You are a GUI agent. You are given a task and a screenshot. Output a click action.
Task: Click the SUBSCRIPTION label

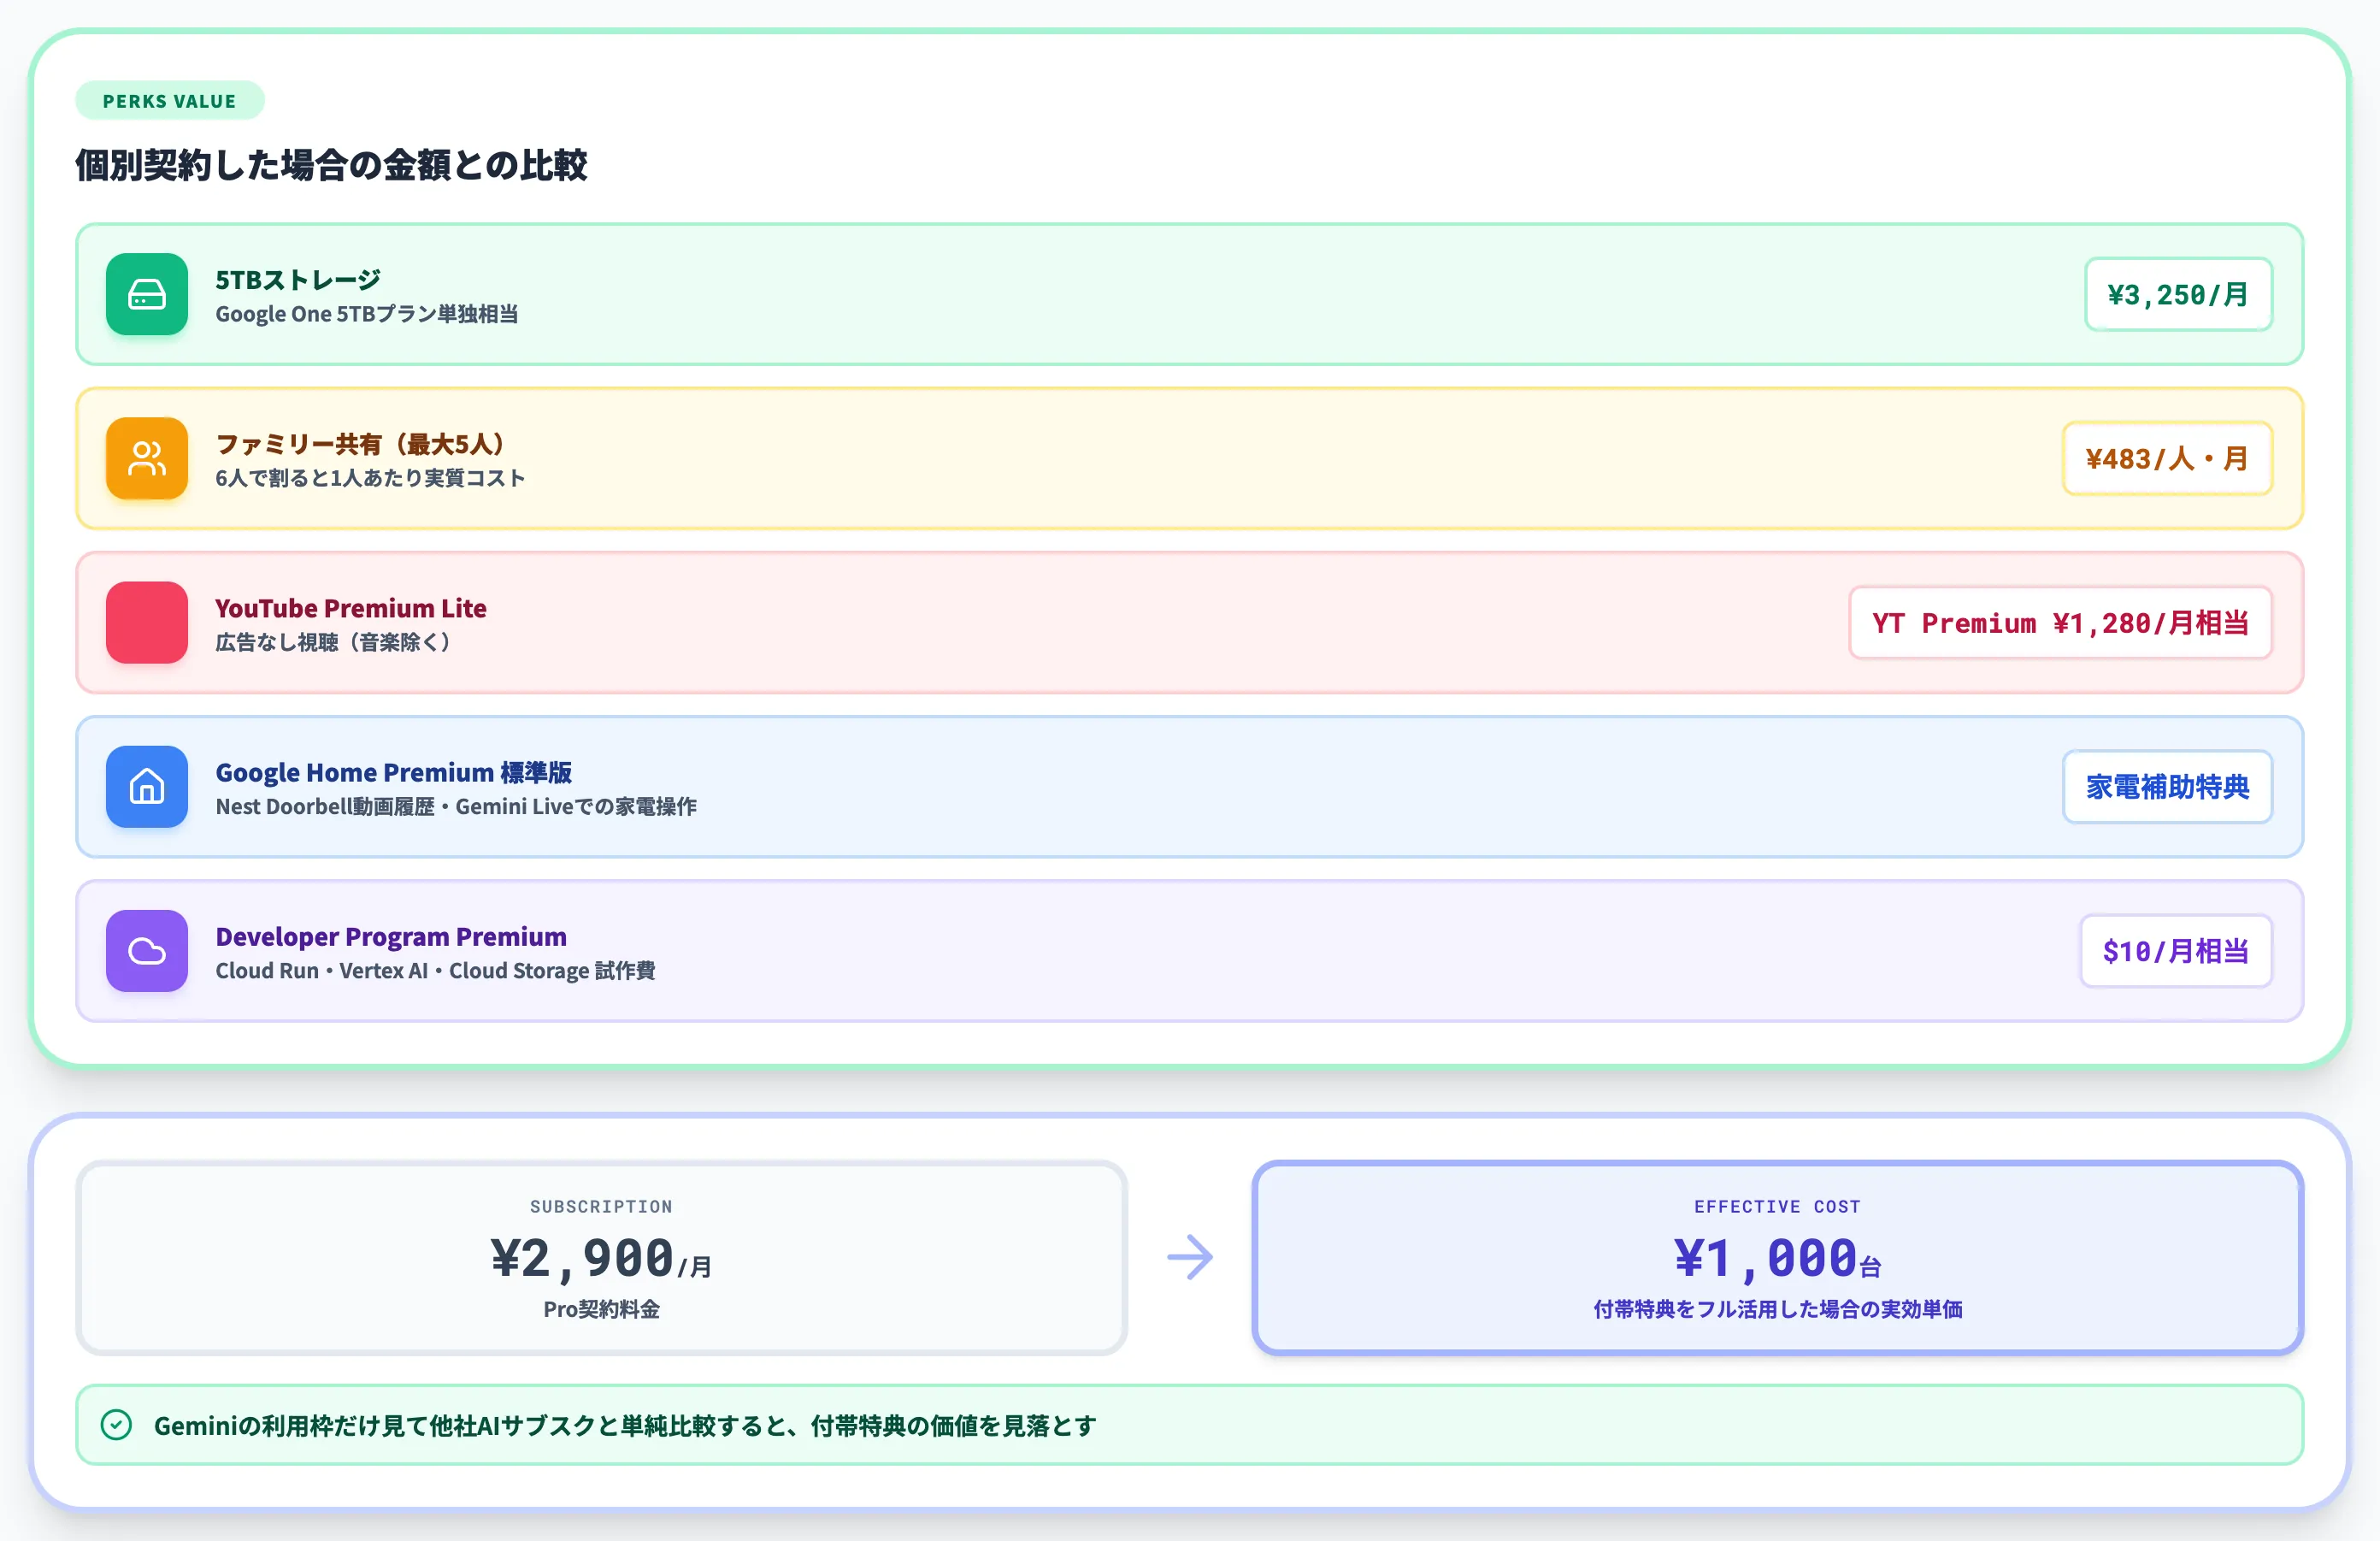tap(601, 1207)
